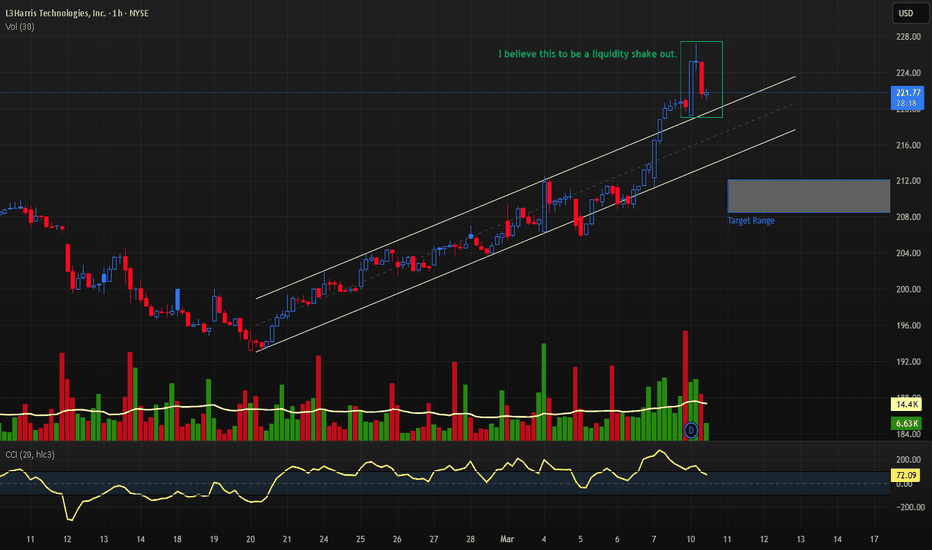Select the Vol (30) indicator label
The height and width of the screenshot is (550, 932).
pyautogui.click(x=20, y=27)
